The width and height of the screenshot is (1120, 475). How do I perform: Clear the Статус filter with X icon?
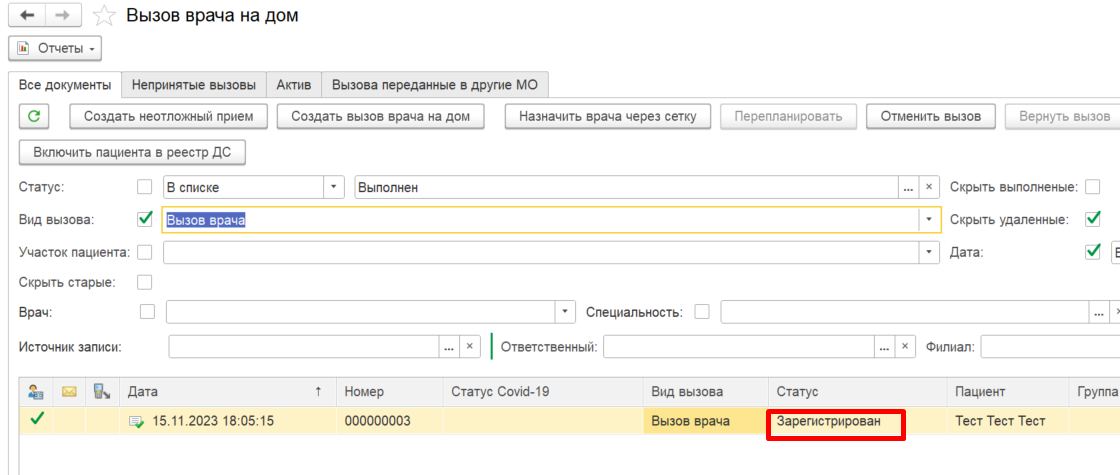[x=928, y=187]
